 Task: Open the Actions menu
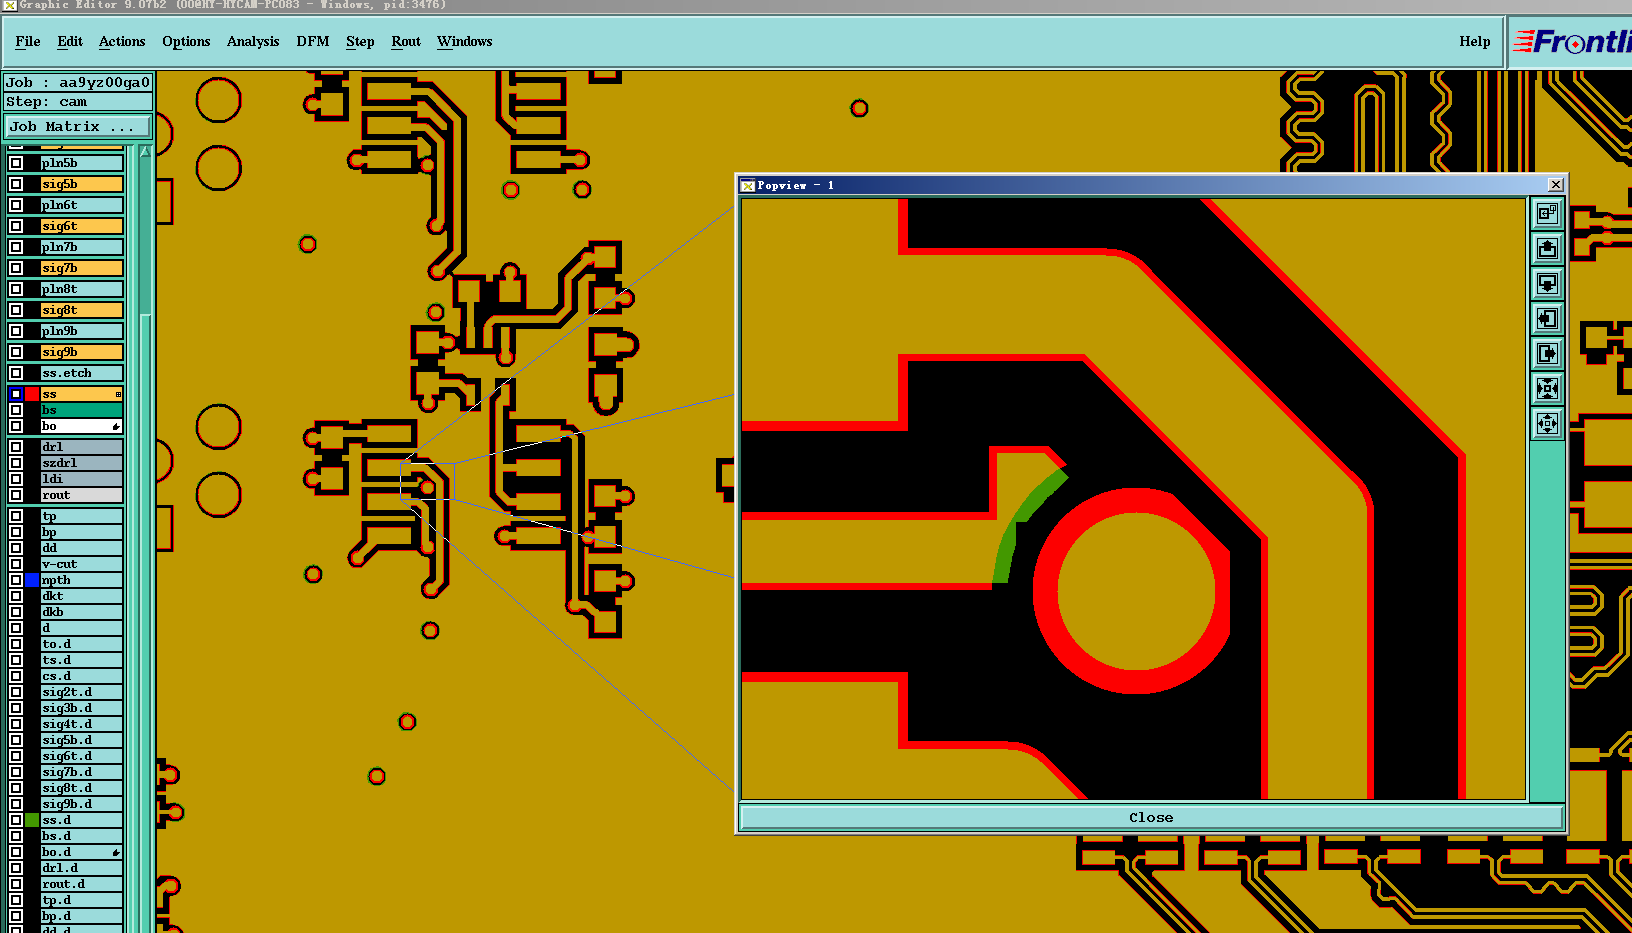click(122, 41)
